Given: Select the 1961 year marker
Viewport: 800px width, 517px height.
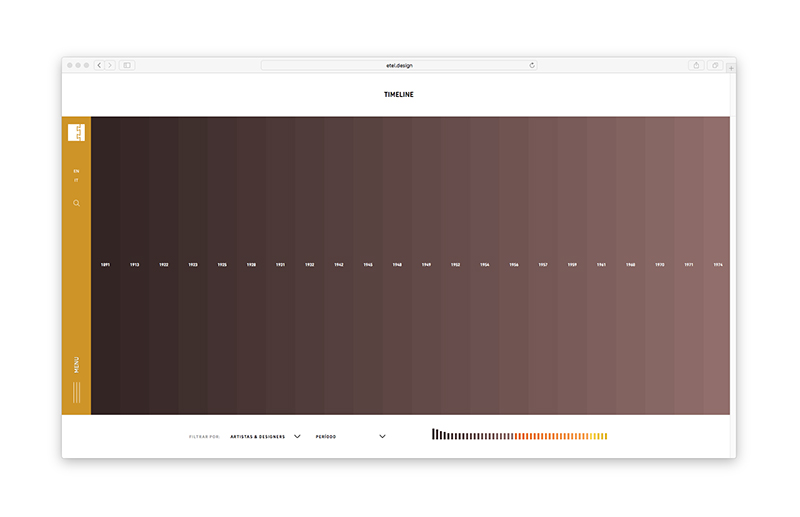Looking at the screenshot, I should click(602, 265).
